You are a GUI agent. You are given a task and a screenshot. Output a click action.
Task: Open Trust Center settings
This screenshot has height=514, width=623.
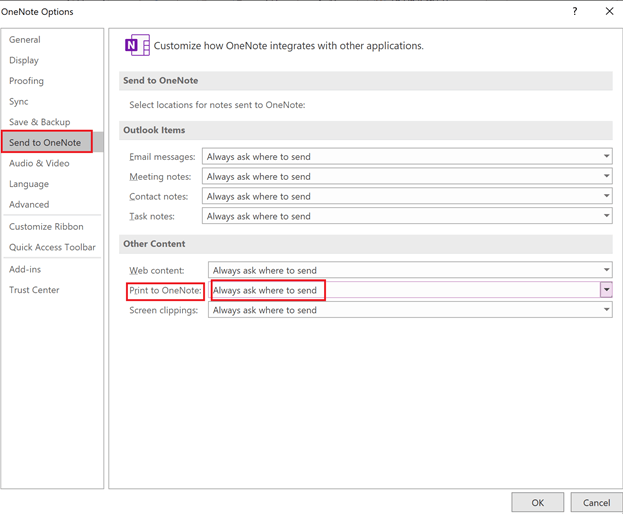(34, 290)
